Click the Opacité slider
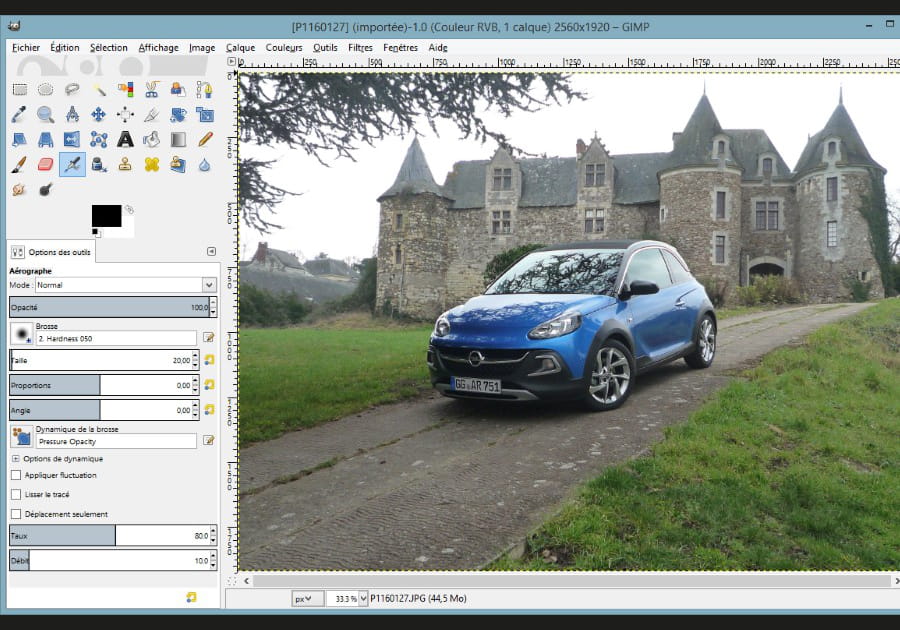900x630 pixels. coord(109,307)
